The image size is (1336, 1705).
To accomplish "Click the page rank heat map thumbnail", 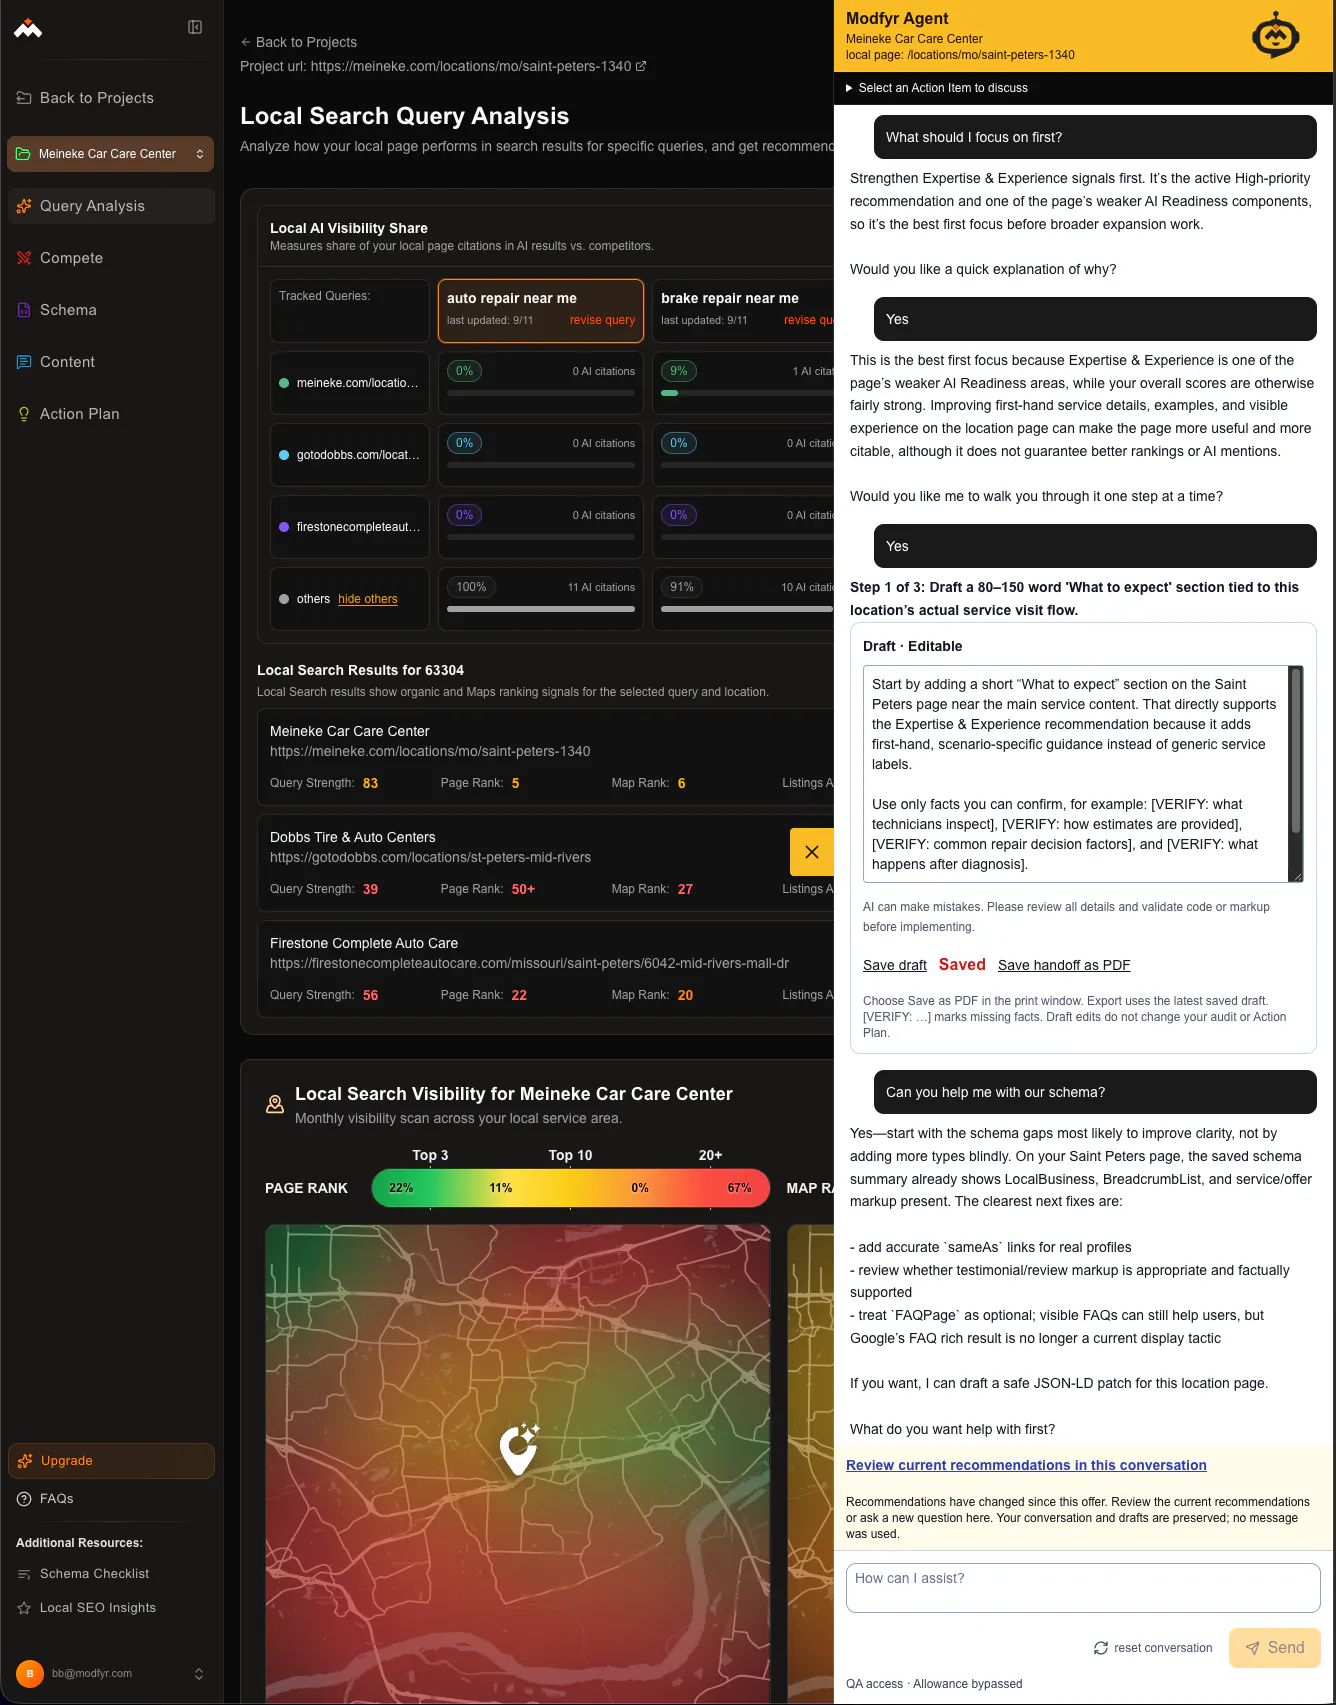I will 518,1464.
